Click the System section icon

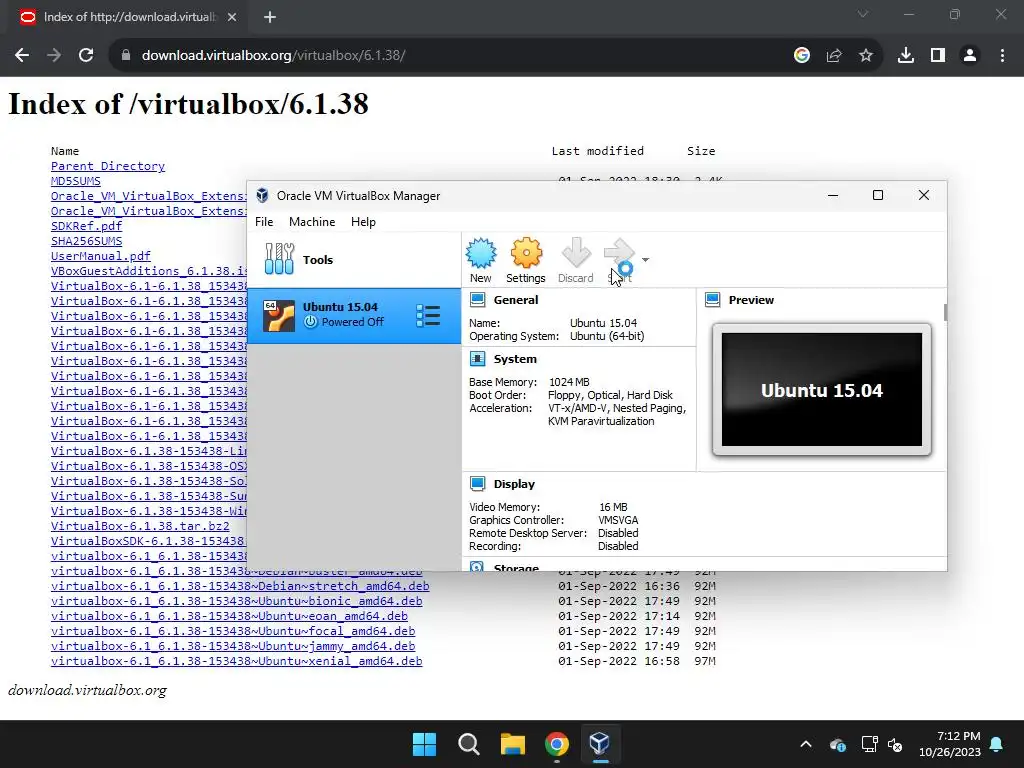click(477, 359)
